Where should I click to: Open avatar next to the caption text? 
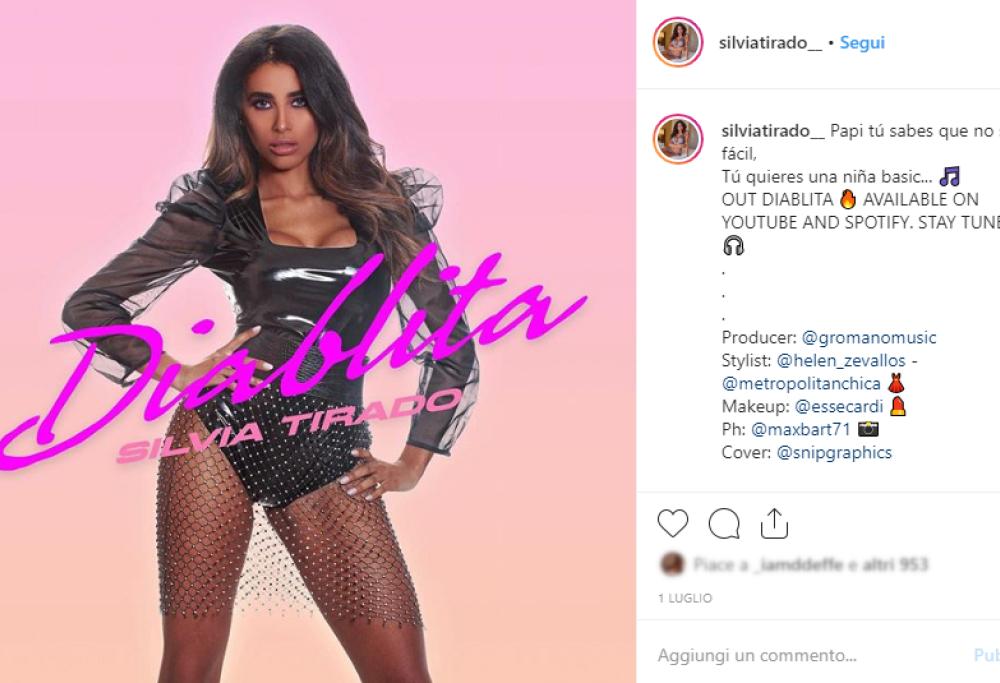(x=678, y=139)
